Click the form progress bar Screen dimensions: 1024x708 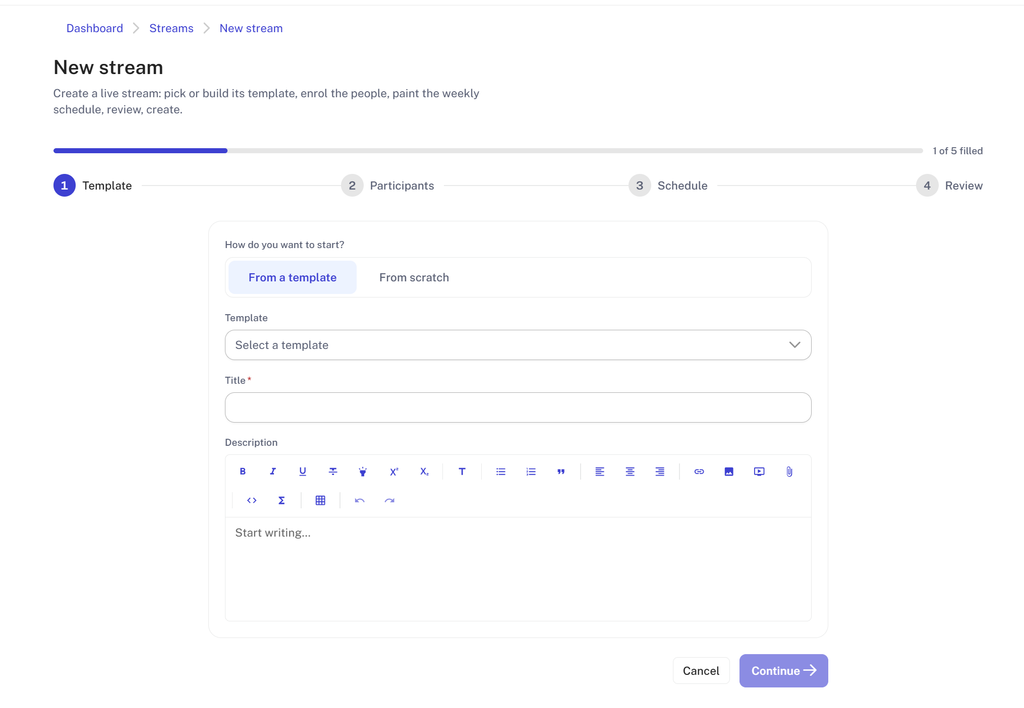pyautogui.click(x=488, y=151)
